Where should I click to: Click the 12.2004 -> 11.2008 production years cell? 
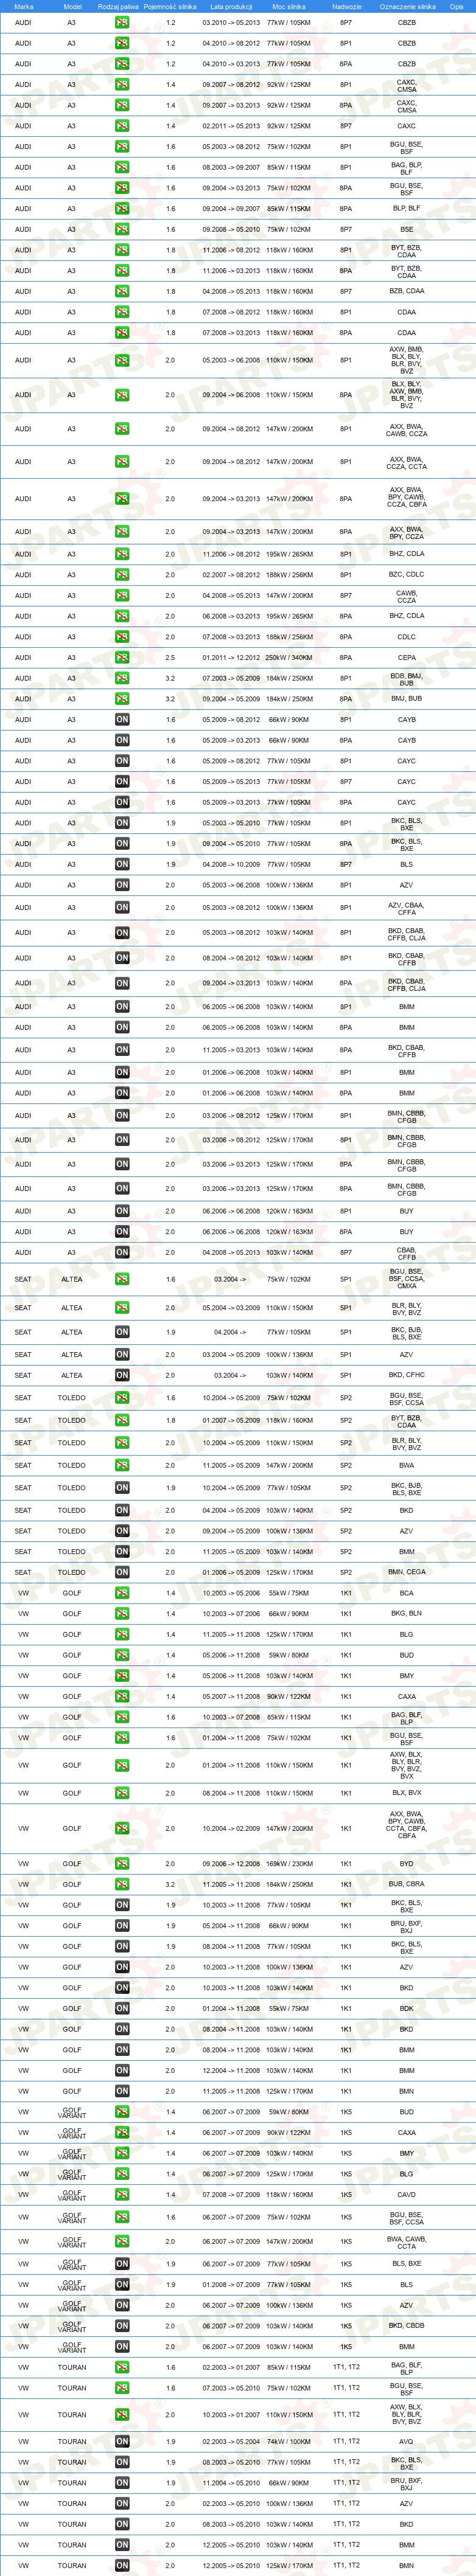tap(231, 2071)
